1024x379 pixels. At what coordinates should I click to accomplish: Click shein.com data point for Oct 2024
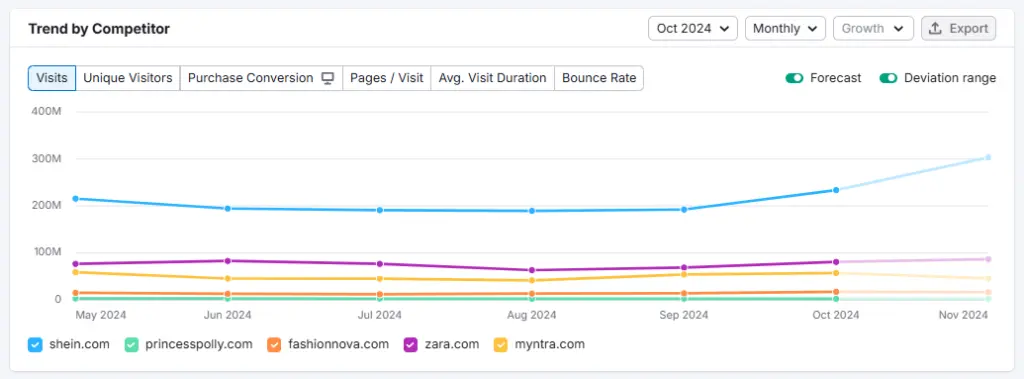pyautogui.click(x=836, y=190)
